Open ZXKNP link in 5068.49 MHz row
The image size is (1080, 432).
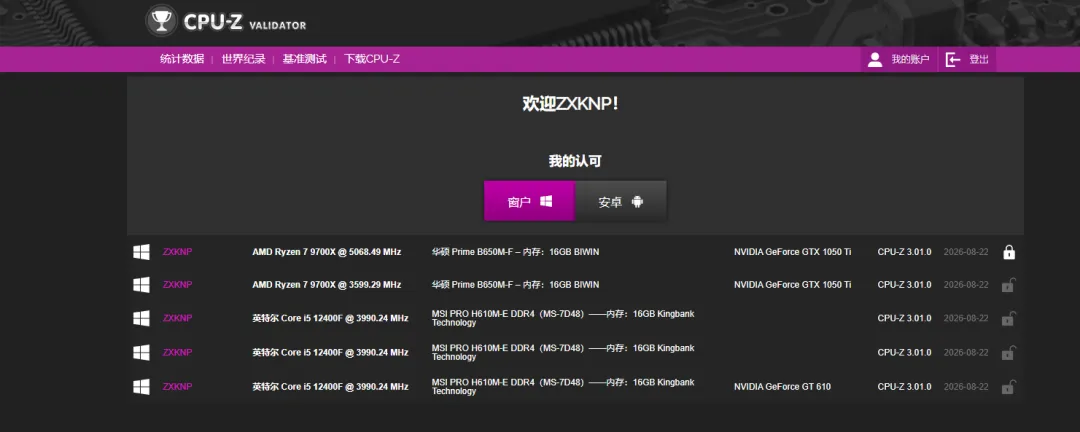click(x=177, y=252)
